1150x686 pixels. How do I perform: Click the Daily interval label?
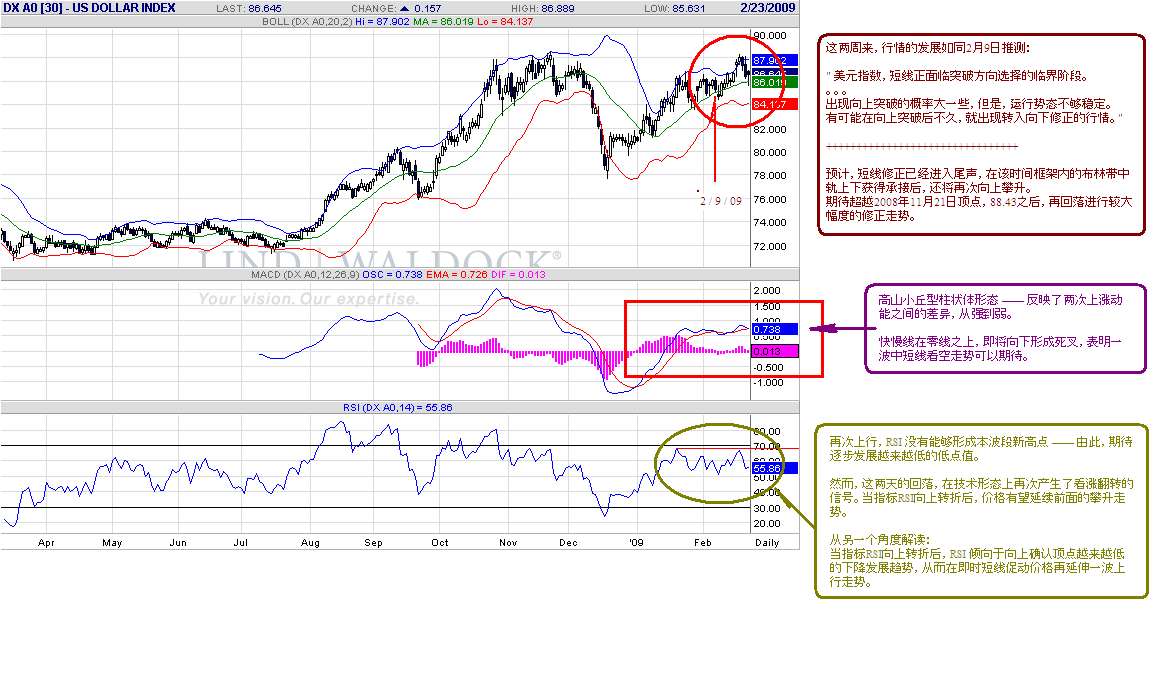pyautogui.click(x=767, y=543)
